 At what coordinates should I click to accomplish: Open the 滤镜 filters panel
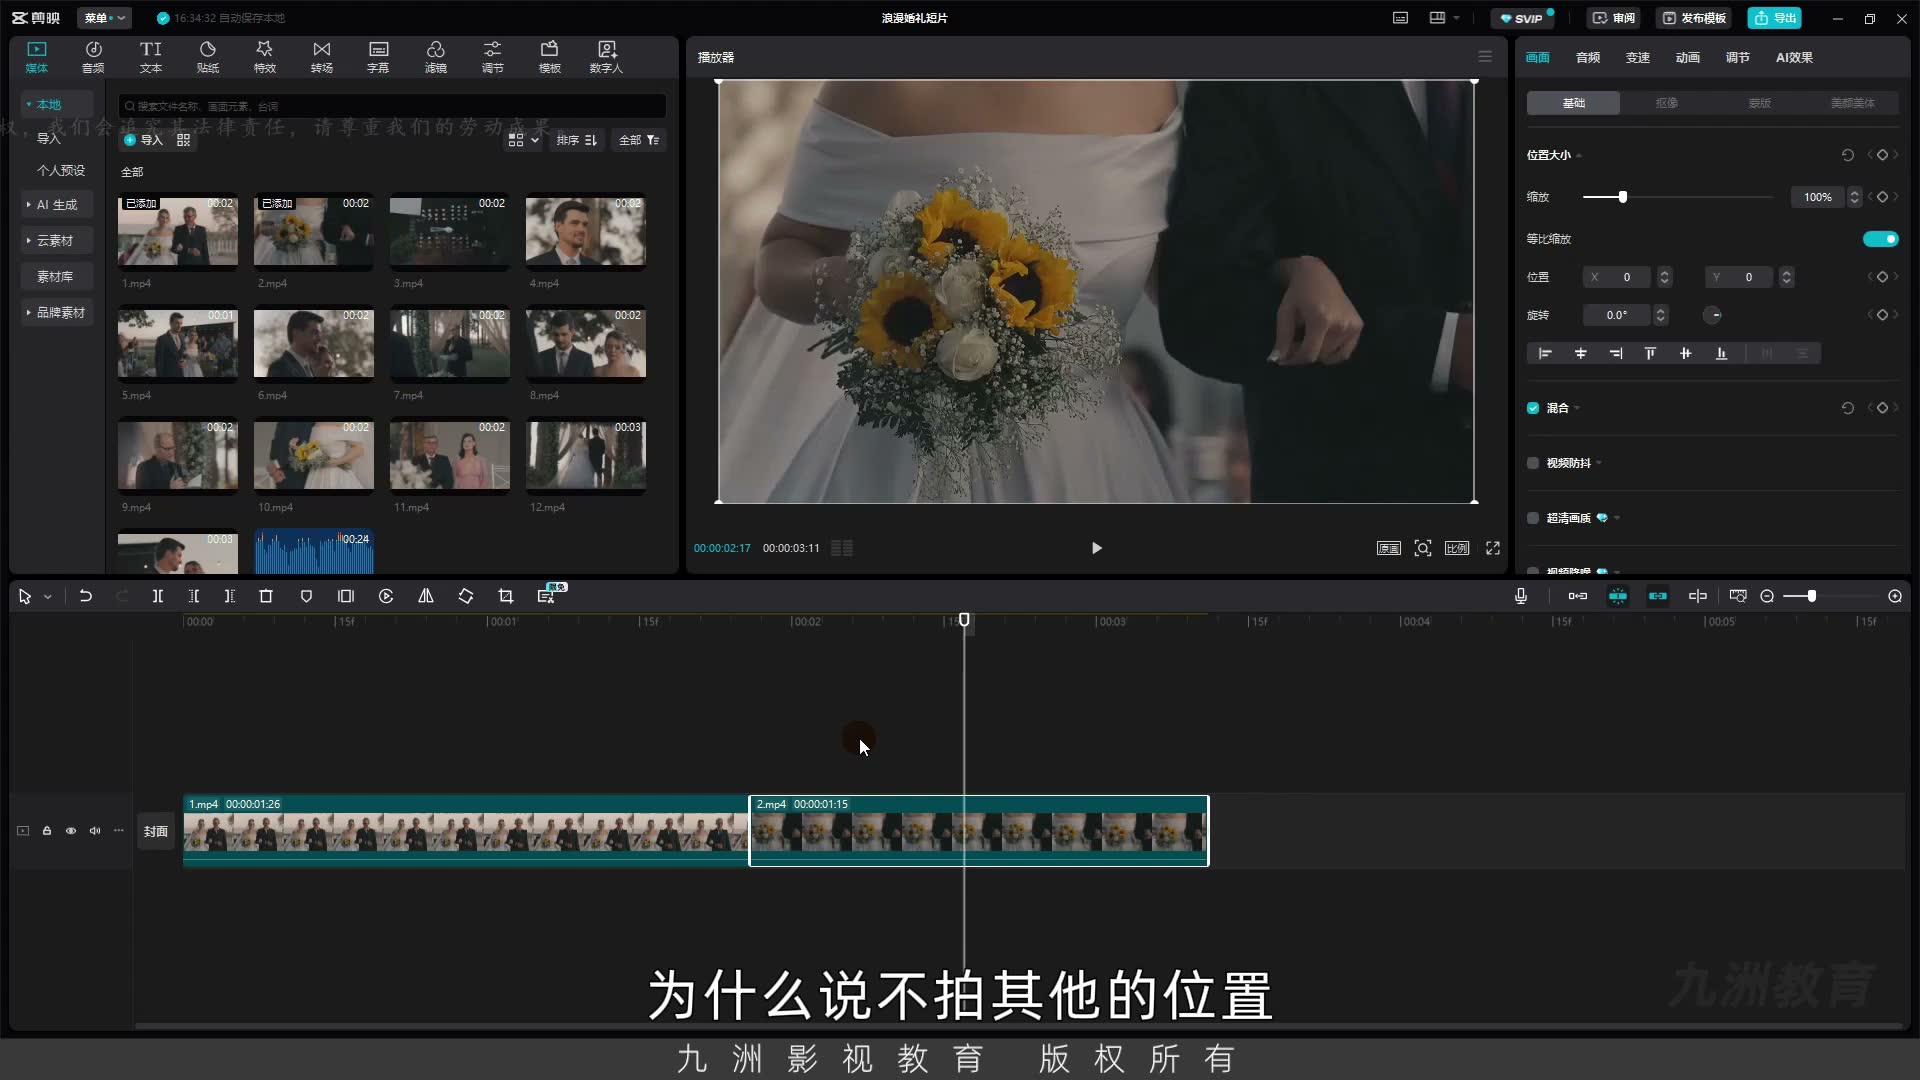point(435,57)
